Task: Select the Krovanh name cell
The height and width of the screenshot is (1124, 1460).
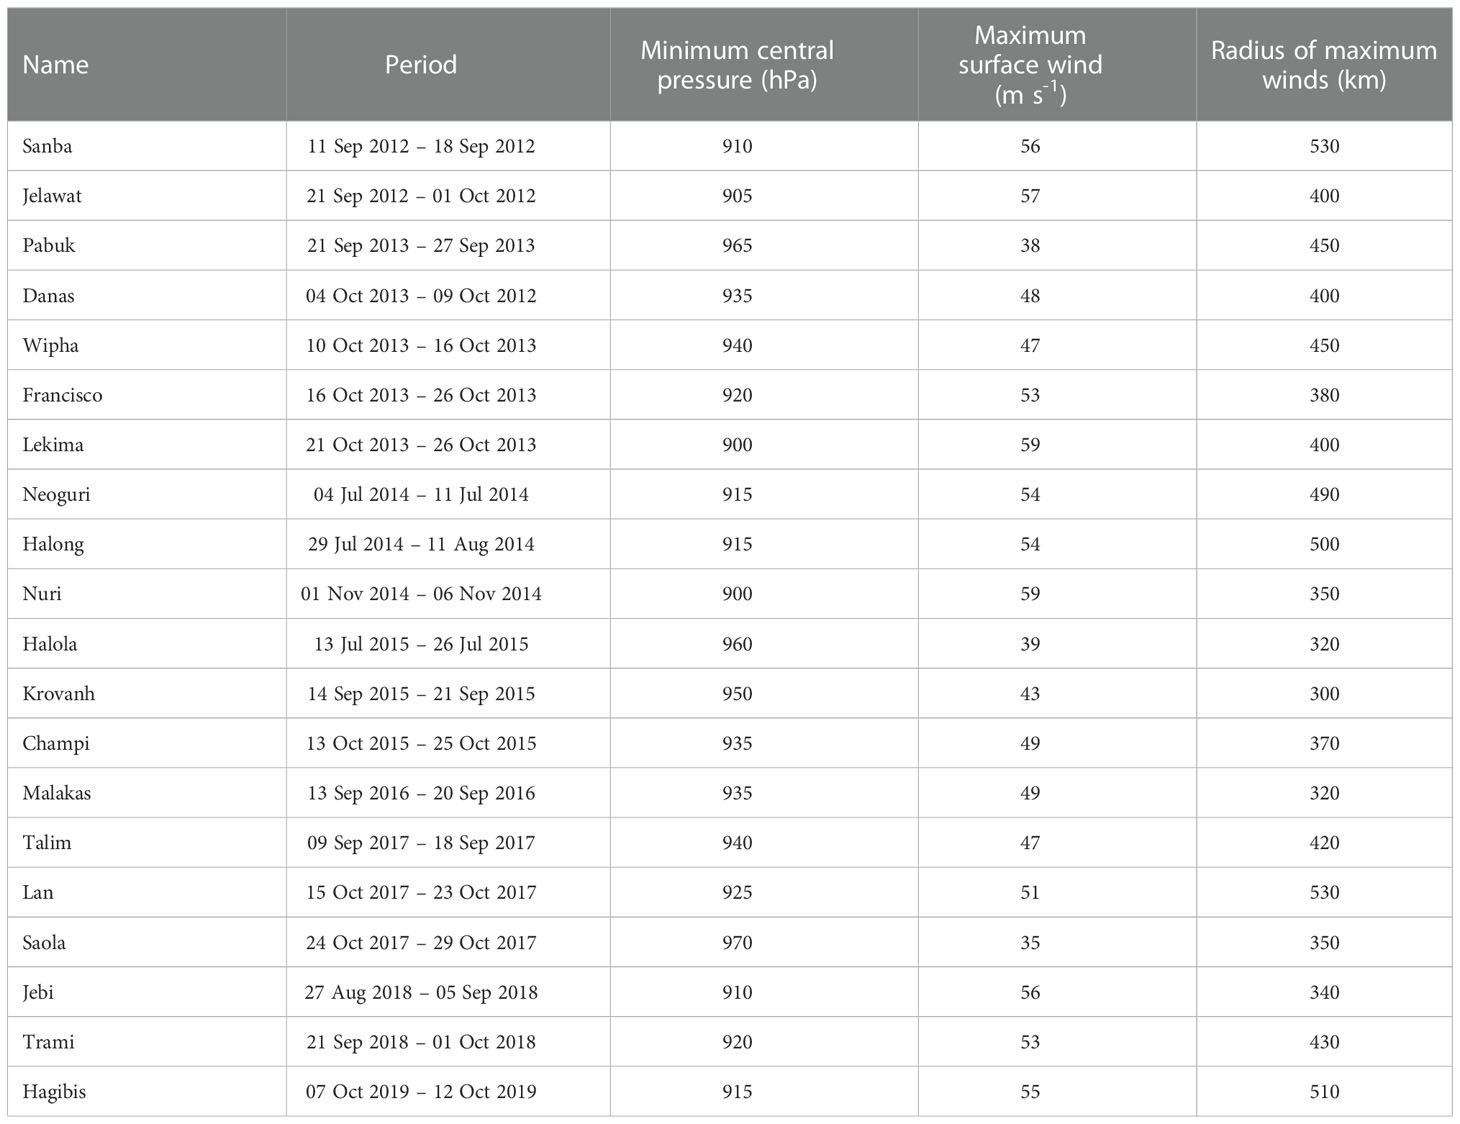Action: coord(58,694)
